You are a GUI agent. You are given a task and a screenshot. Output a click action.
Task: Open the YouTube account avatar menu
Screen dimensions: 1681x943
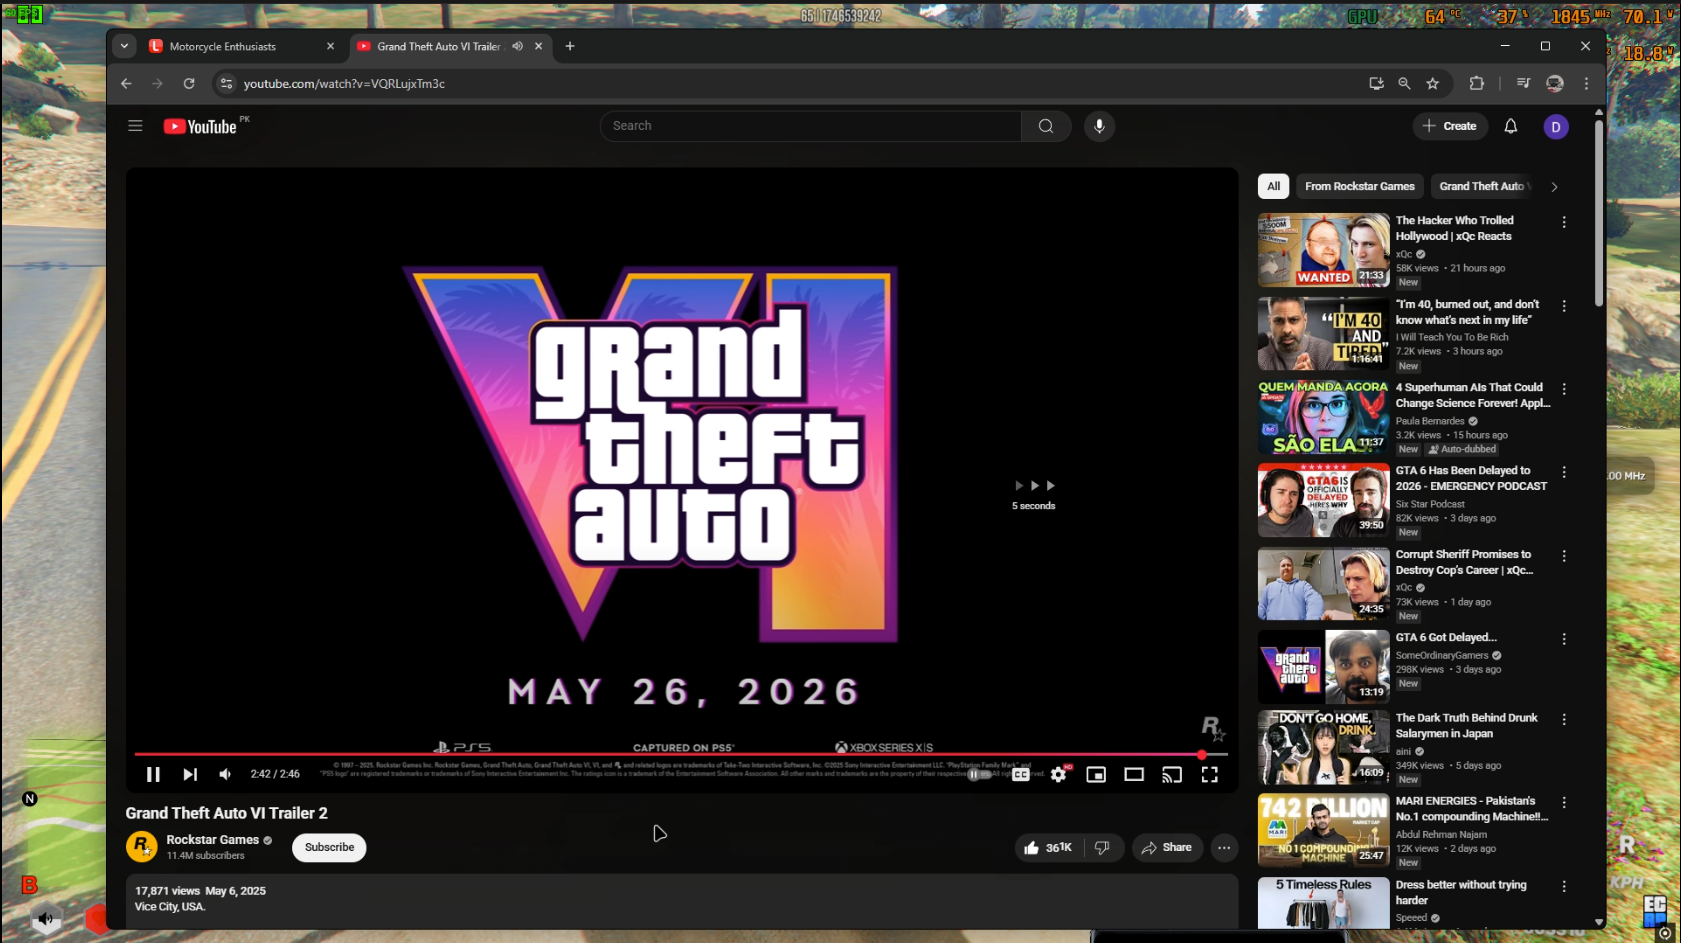[1556, 127]
